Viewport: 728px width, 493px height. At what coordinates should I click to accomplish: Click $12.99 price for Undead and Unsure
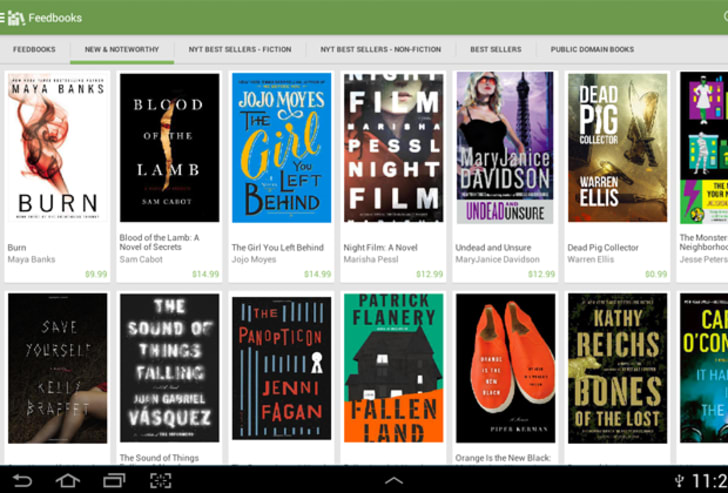coord(541,274)
